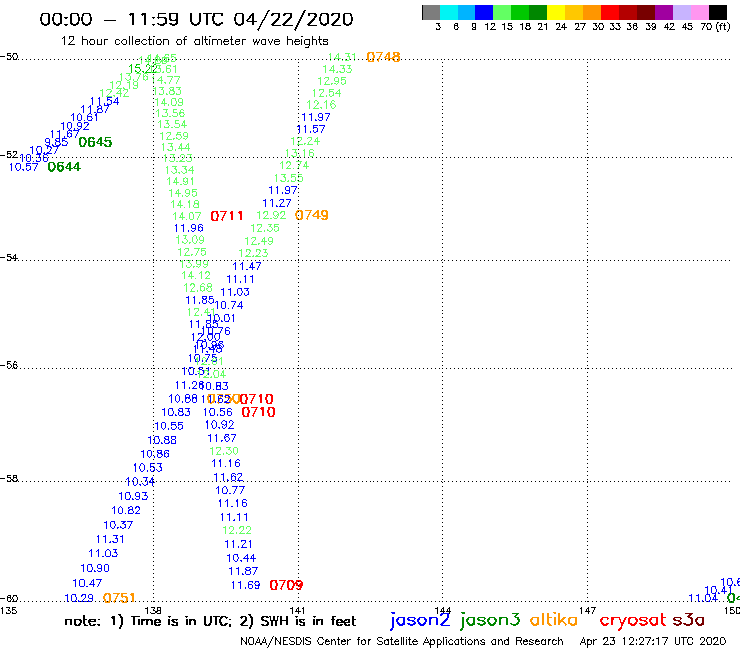Click the yellow swatch in the legend bar
740x650 pixels.
click(x=556, y=12)
